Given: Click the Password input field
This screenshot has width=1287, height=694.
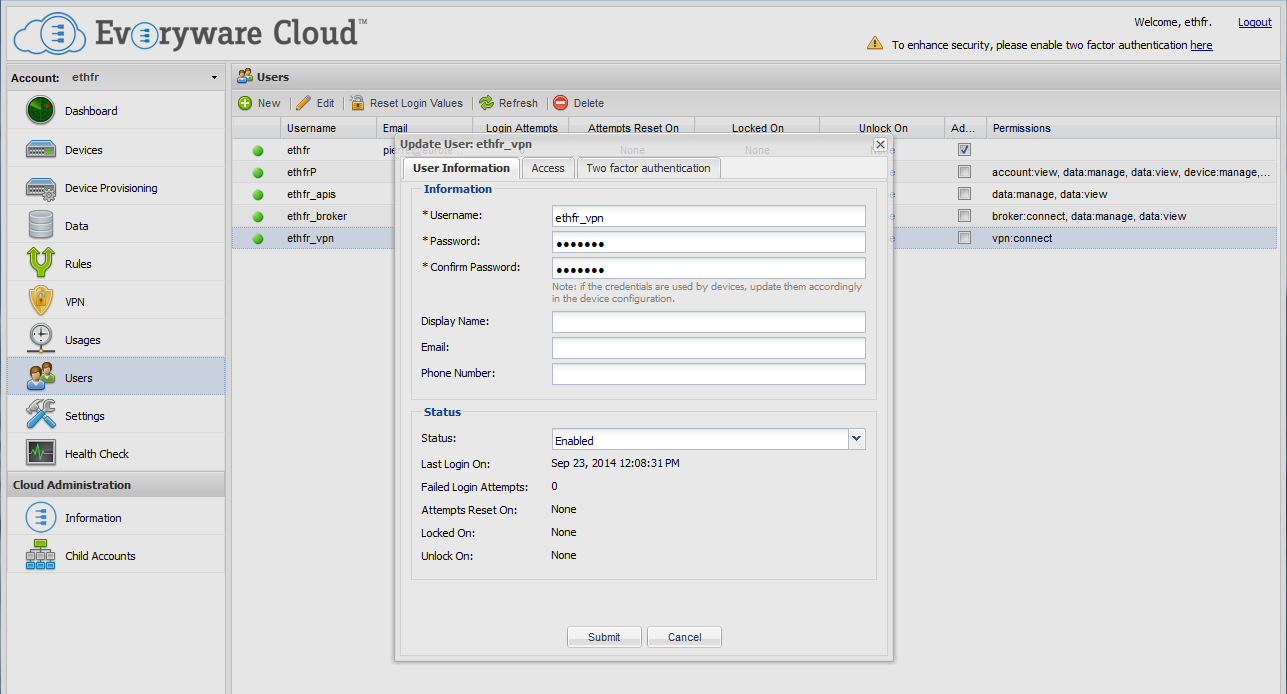Looking at the screenshot, I should click(x=708, y=242).
